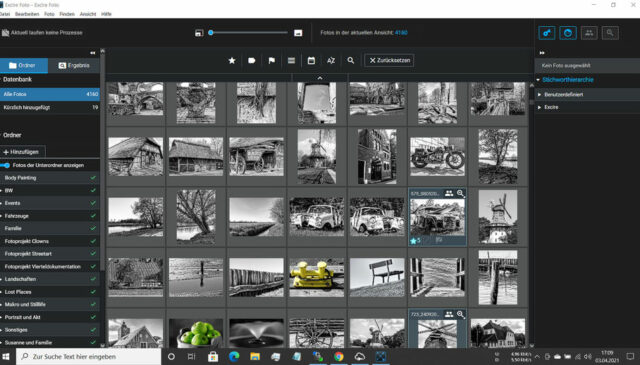Click circular refresh panel icon top right

(x=568, y=33)
